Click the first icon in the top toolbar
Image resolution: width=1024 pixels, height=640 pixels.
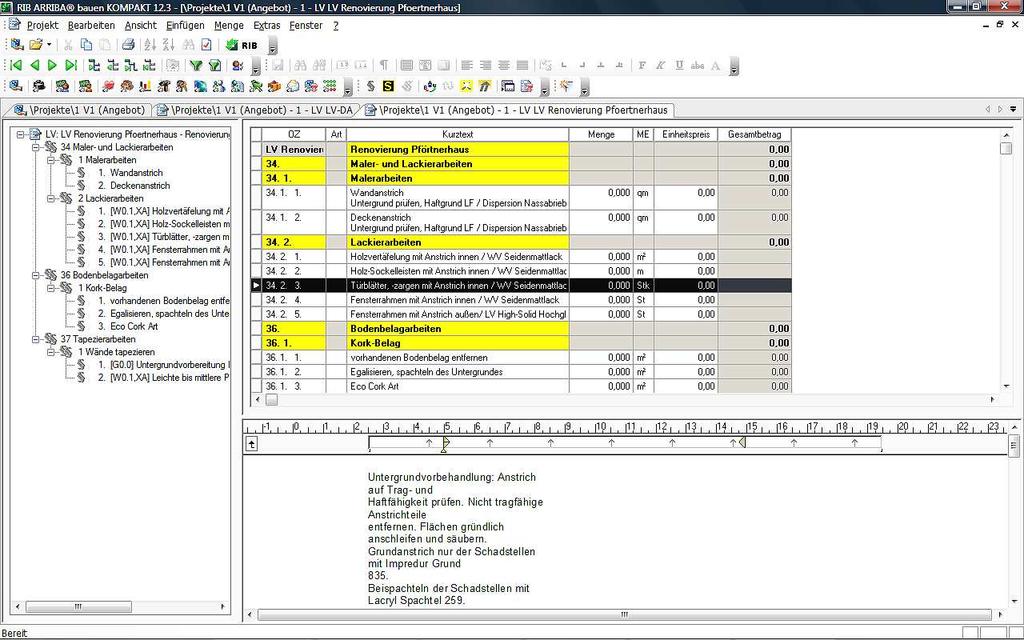click(x=16, y=45)
